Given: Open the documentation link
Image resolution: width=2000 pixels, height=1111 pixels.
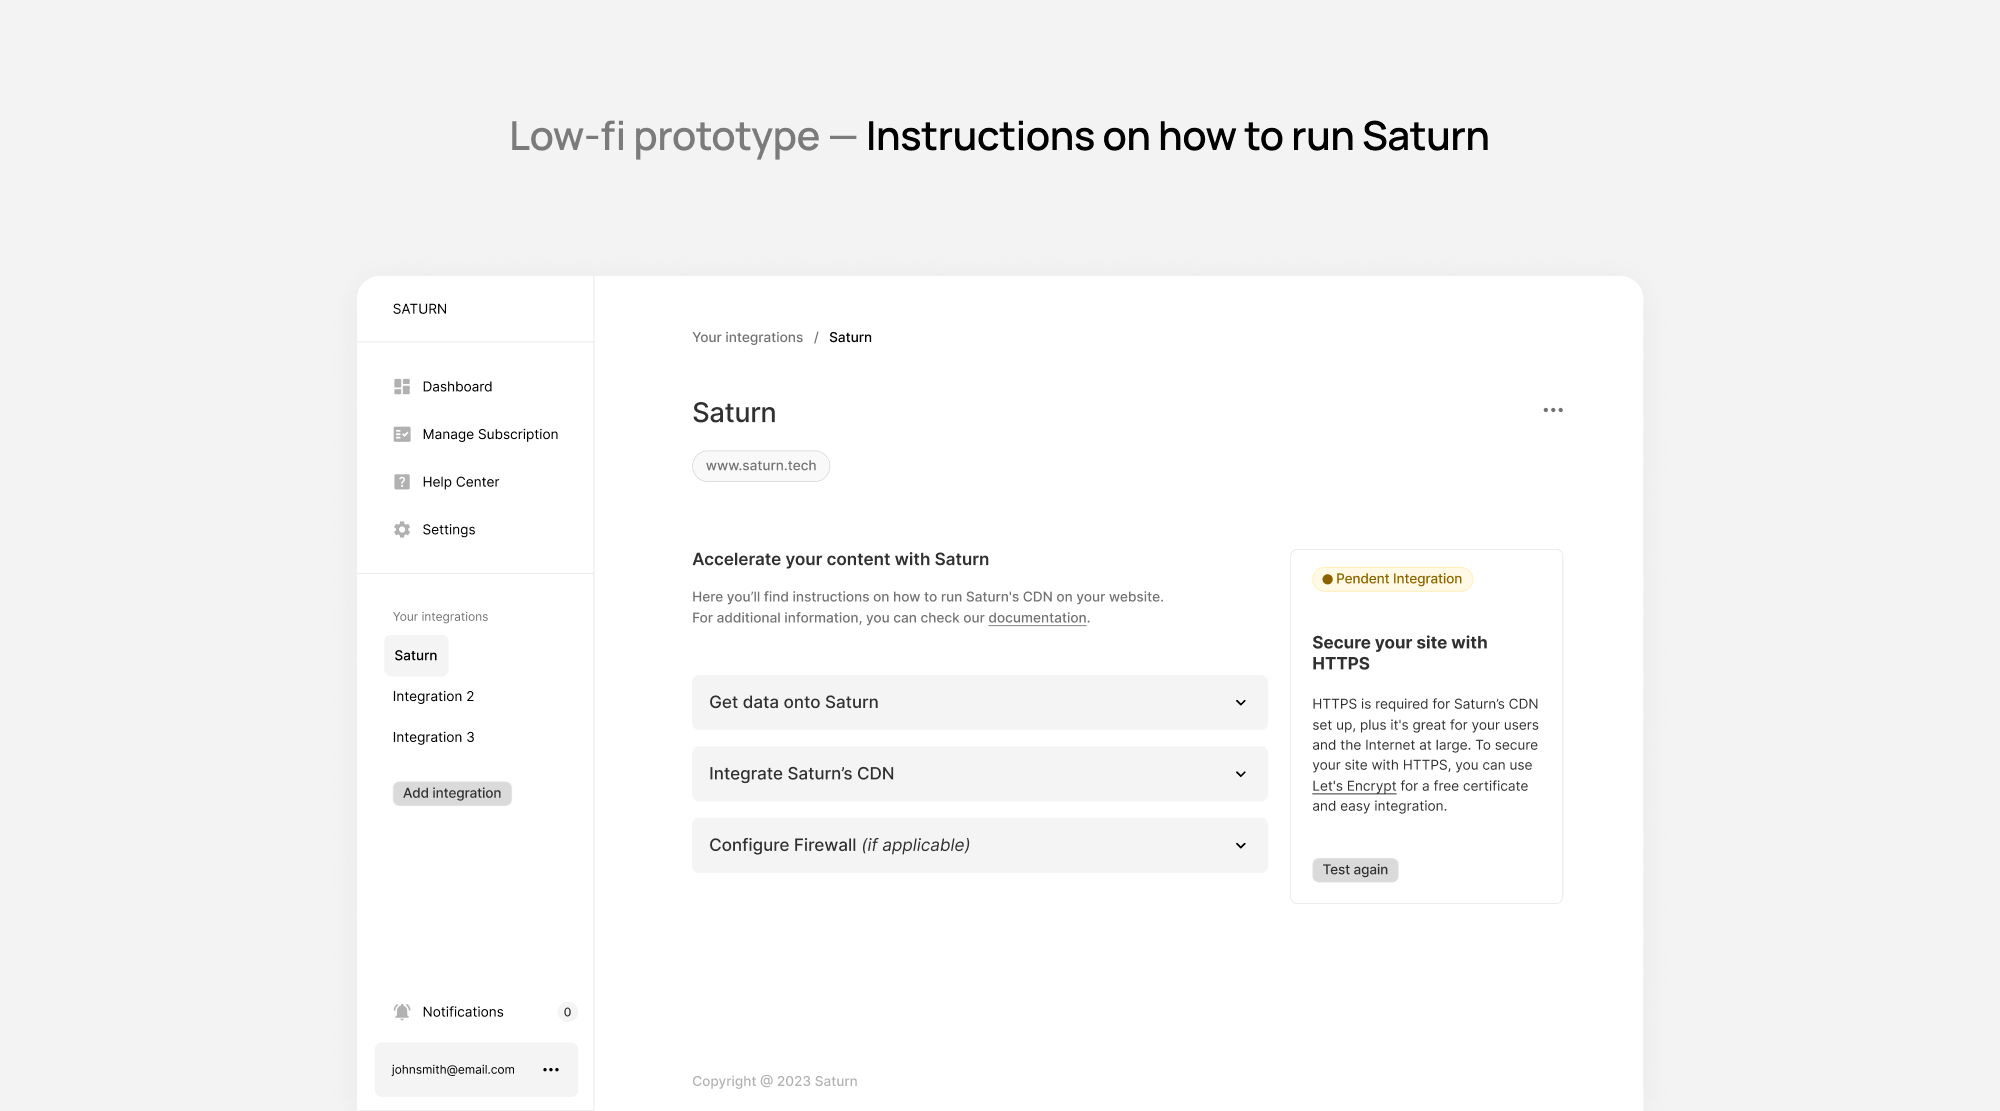Looking at the screenshot, I should pyautogui.click(x=1037, y=619).
